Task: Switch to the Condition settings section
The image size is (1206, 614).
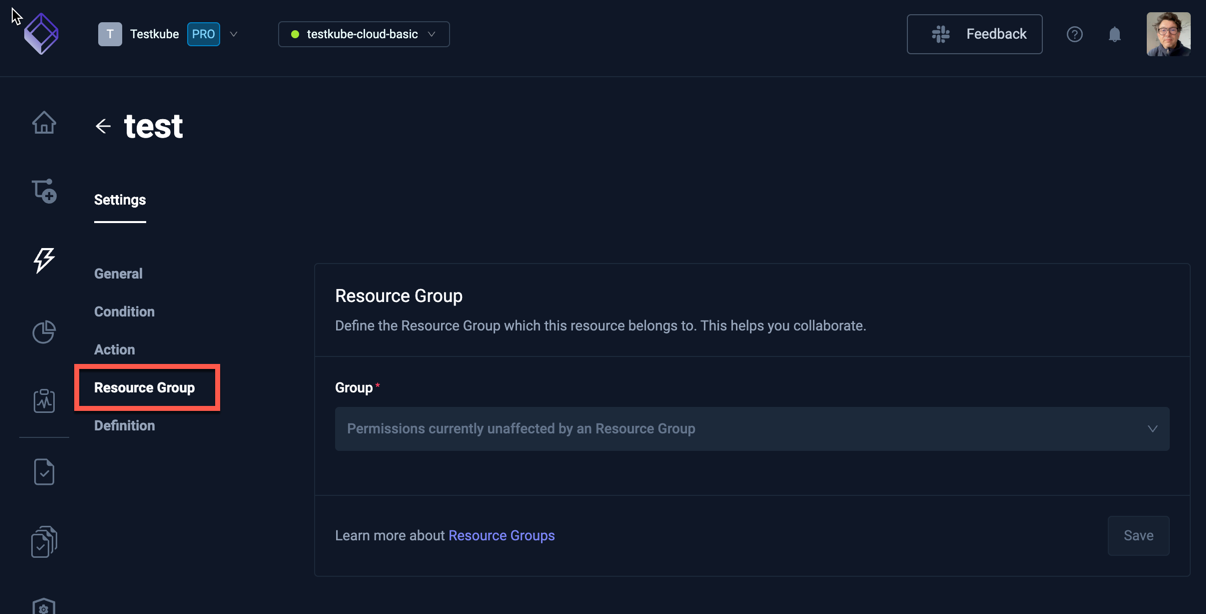Action: coord(124,311)
